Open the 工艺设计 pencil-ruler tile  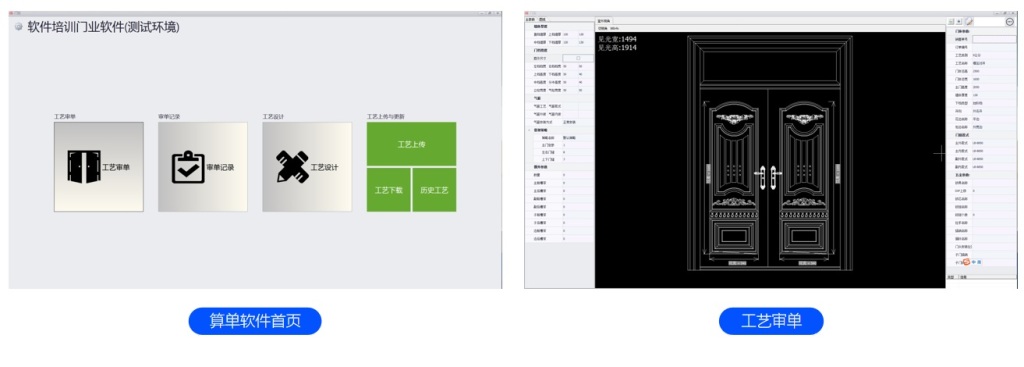point(307,167)
